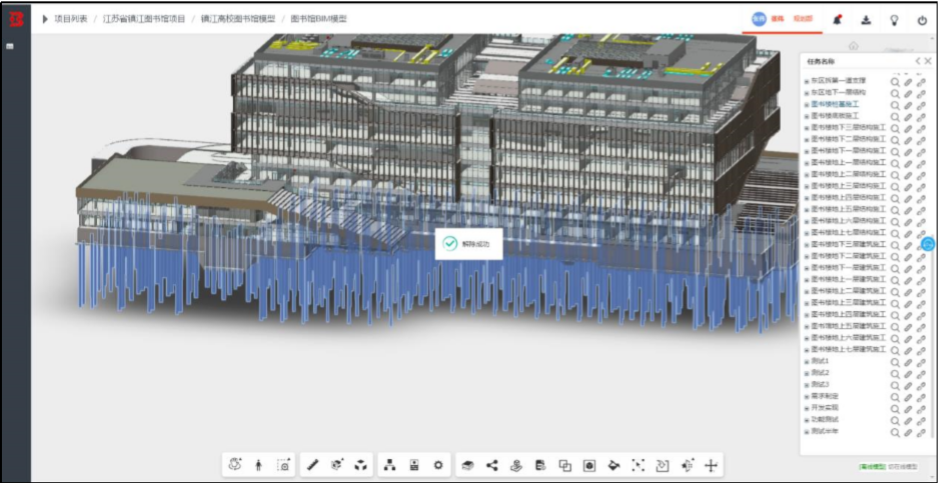Viewport: 938px width, 483px height.
Task: Expand the 测试1 task tree item
Action: [806, 362]
